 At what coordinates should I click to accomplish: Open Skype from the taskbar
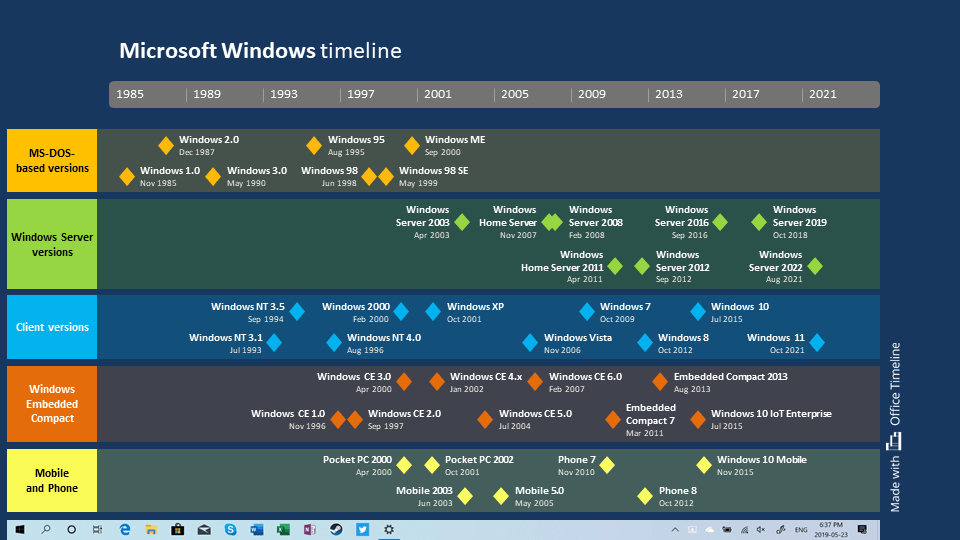tap(231, 529)
